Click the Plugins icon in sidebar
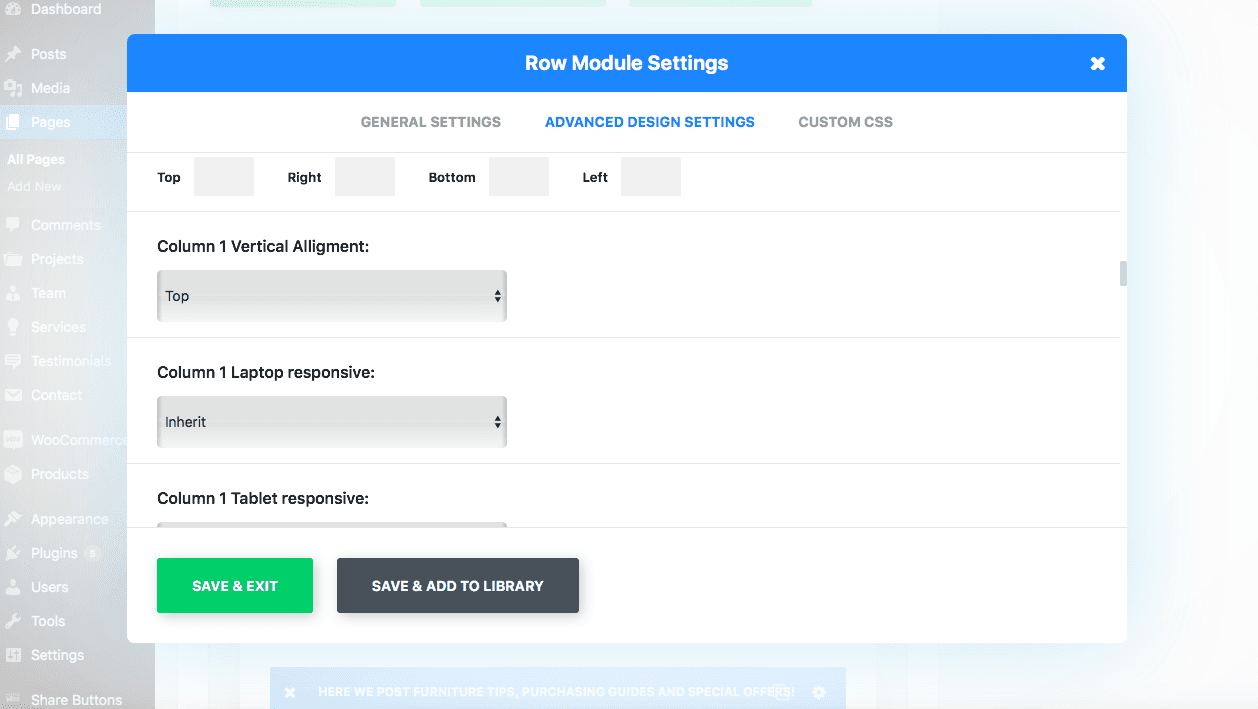 (x=13, y=553)
